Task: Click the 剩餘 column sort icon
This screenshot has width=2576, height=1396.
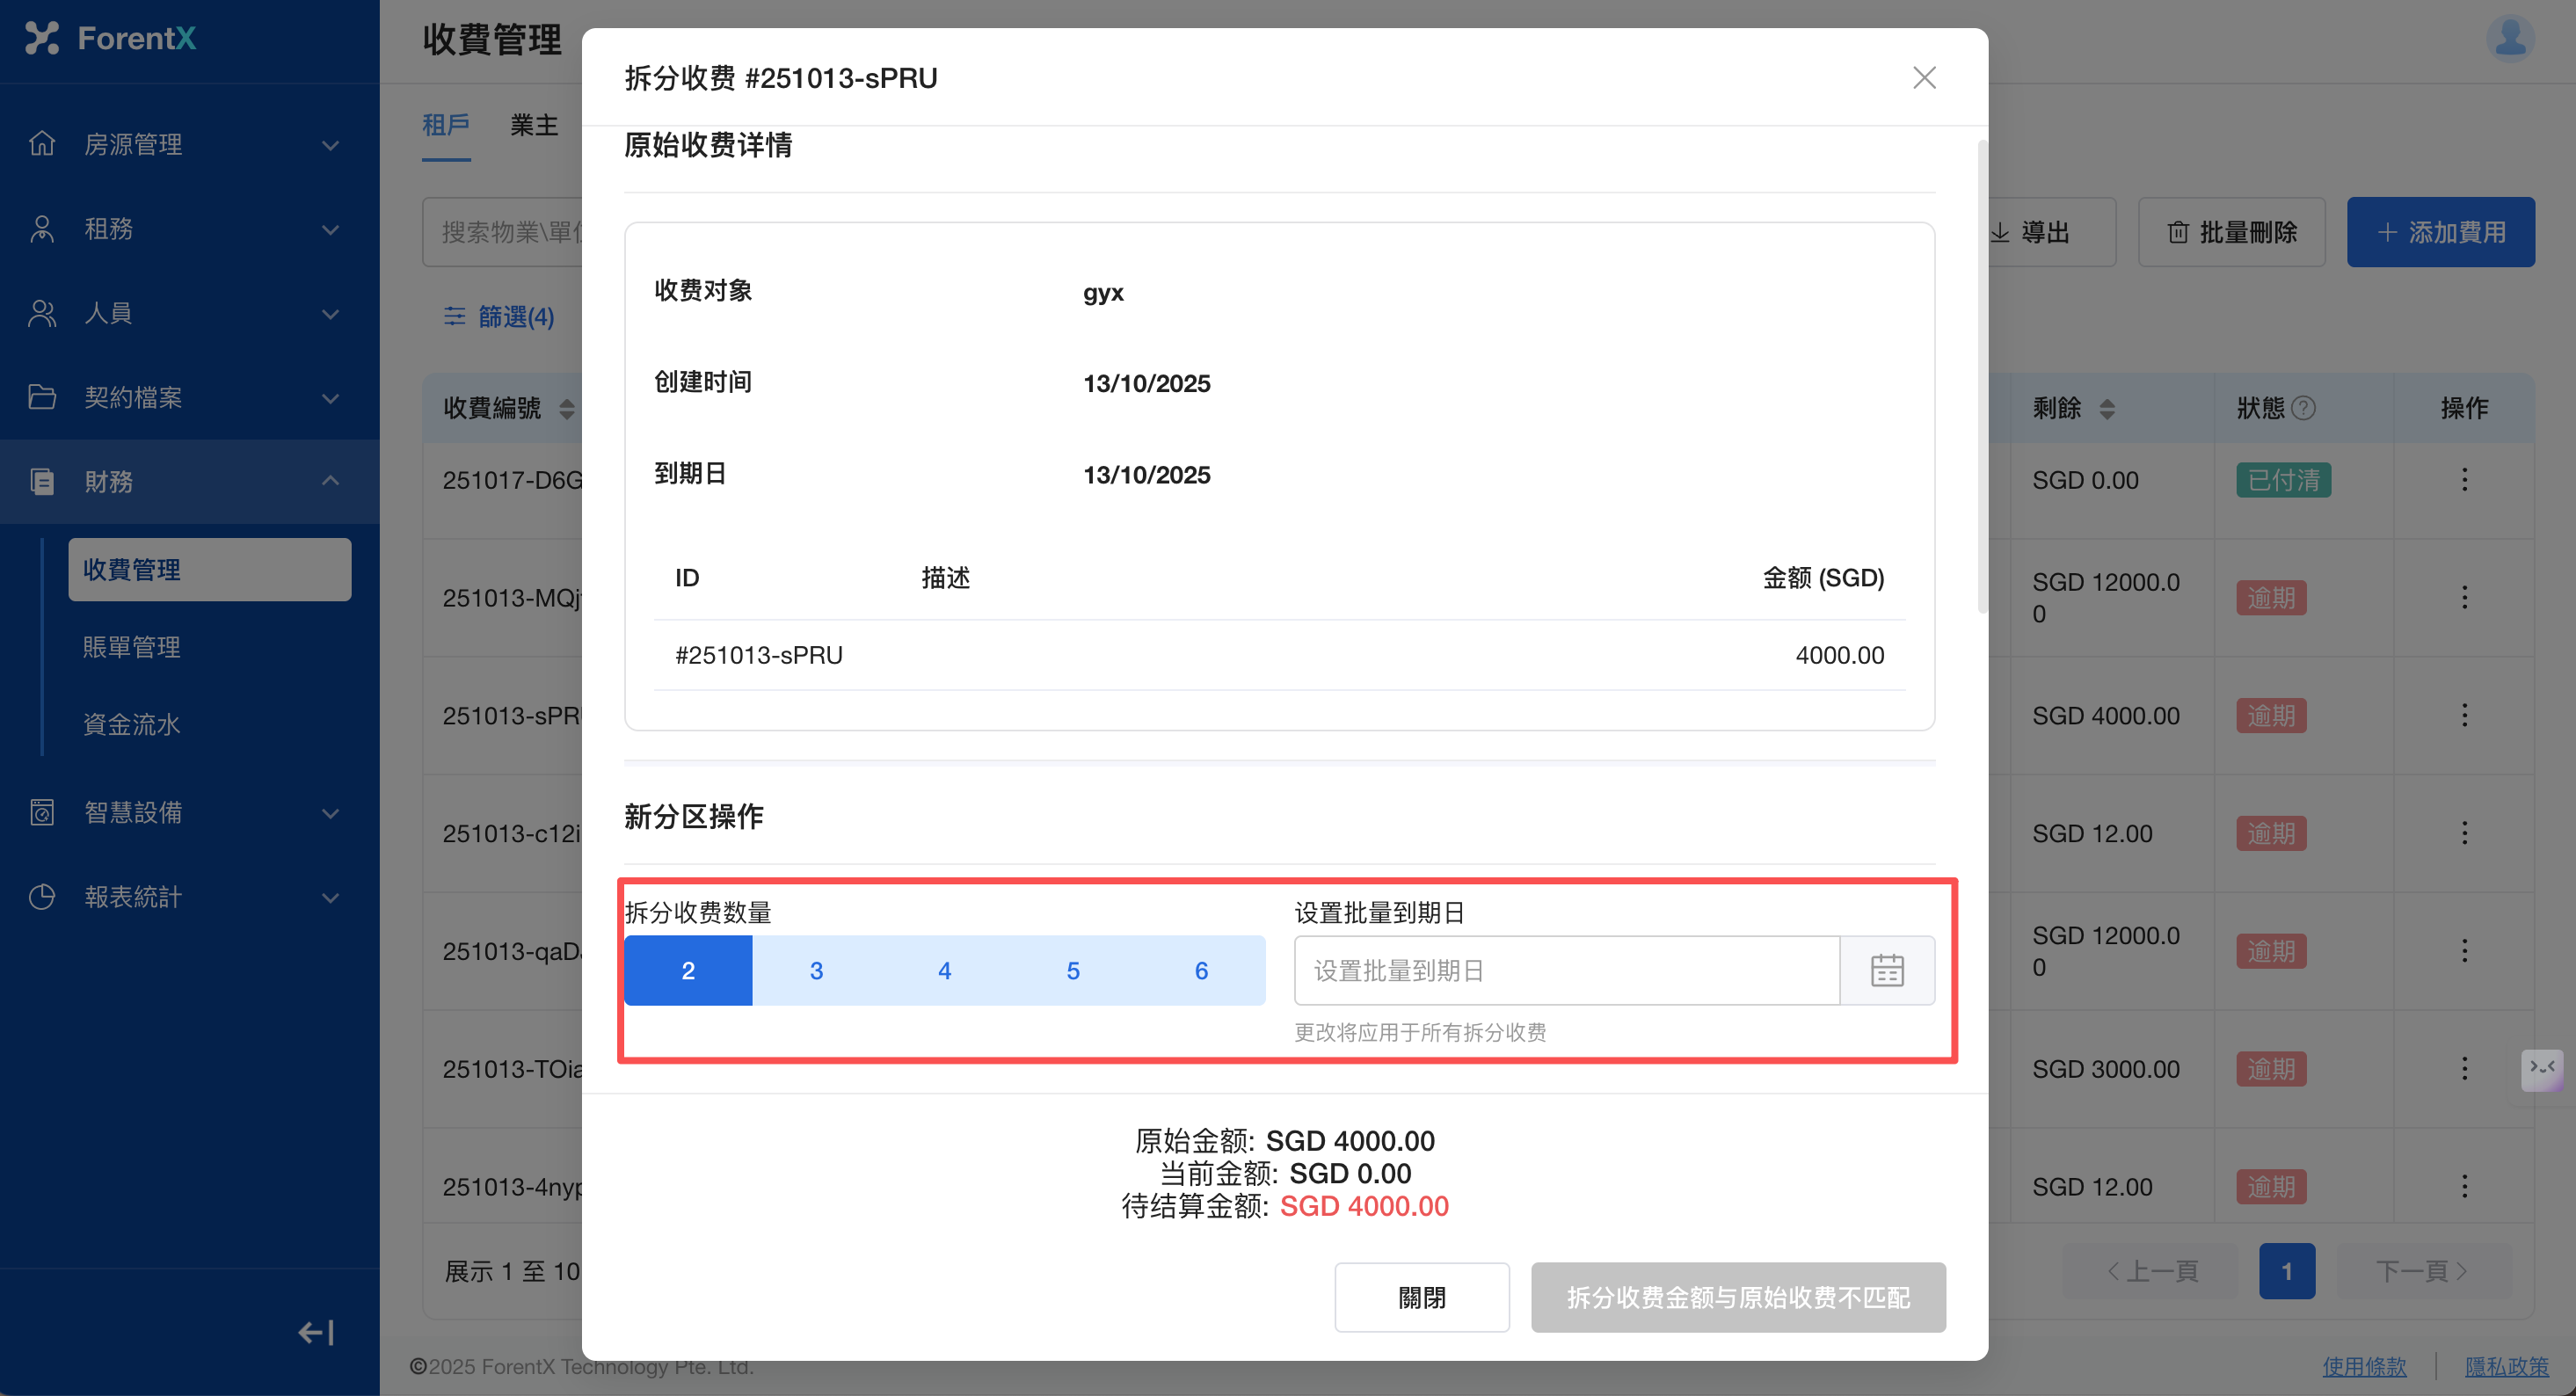Action: (2107, 408)
